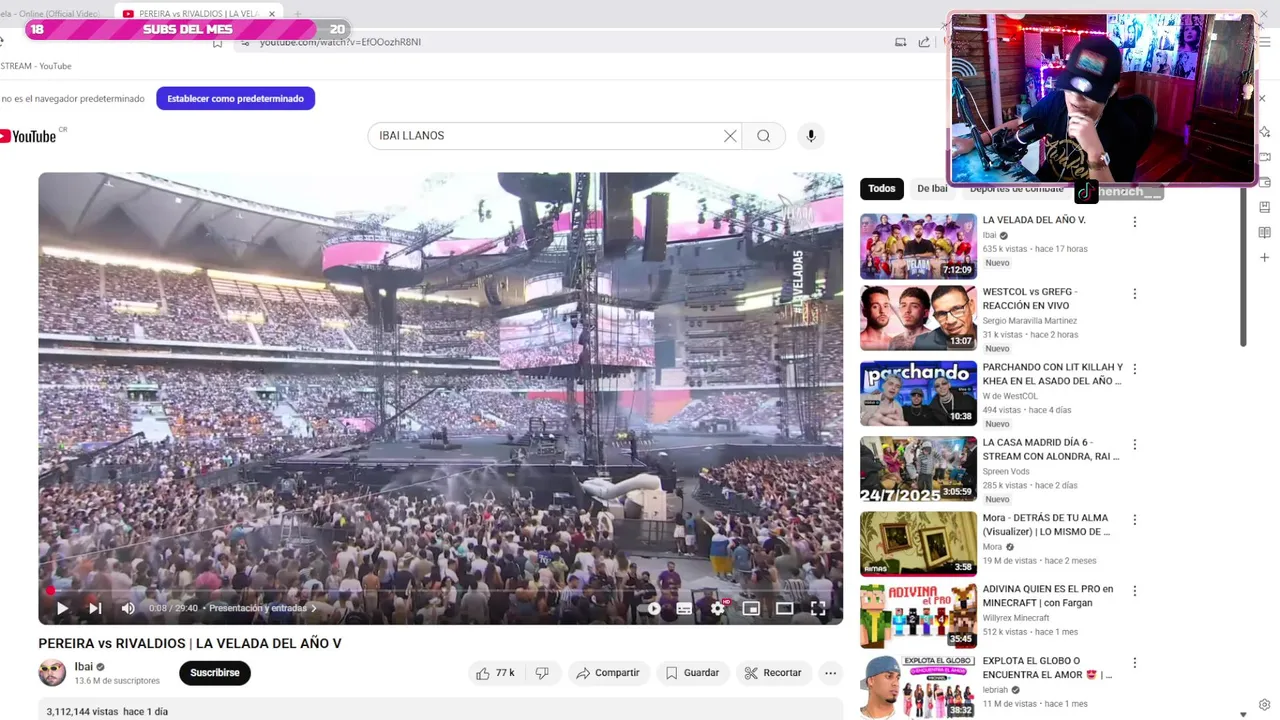Open options for ADIVINA QUIEN ES EL PRO

tap(1134, 591)
